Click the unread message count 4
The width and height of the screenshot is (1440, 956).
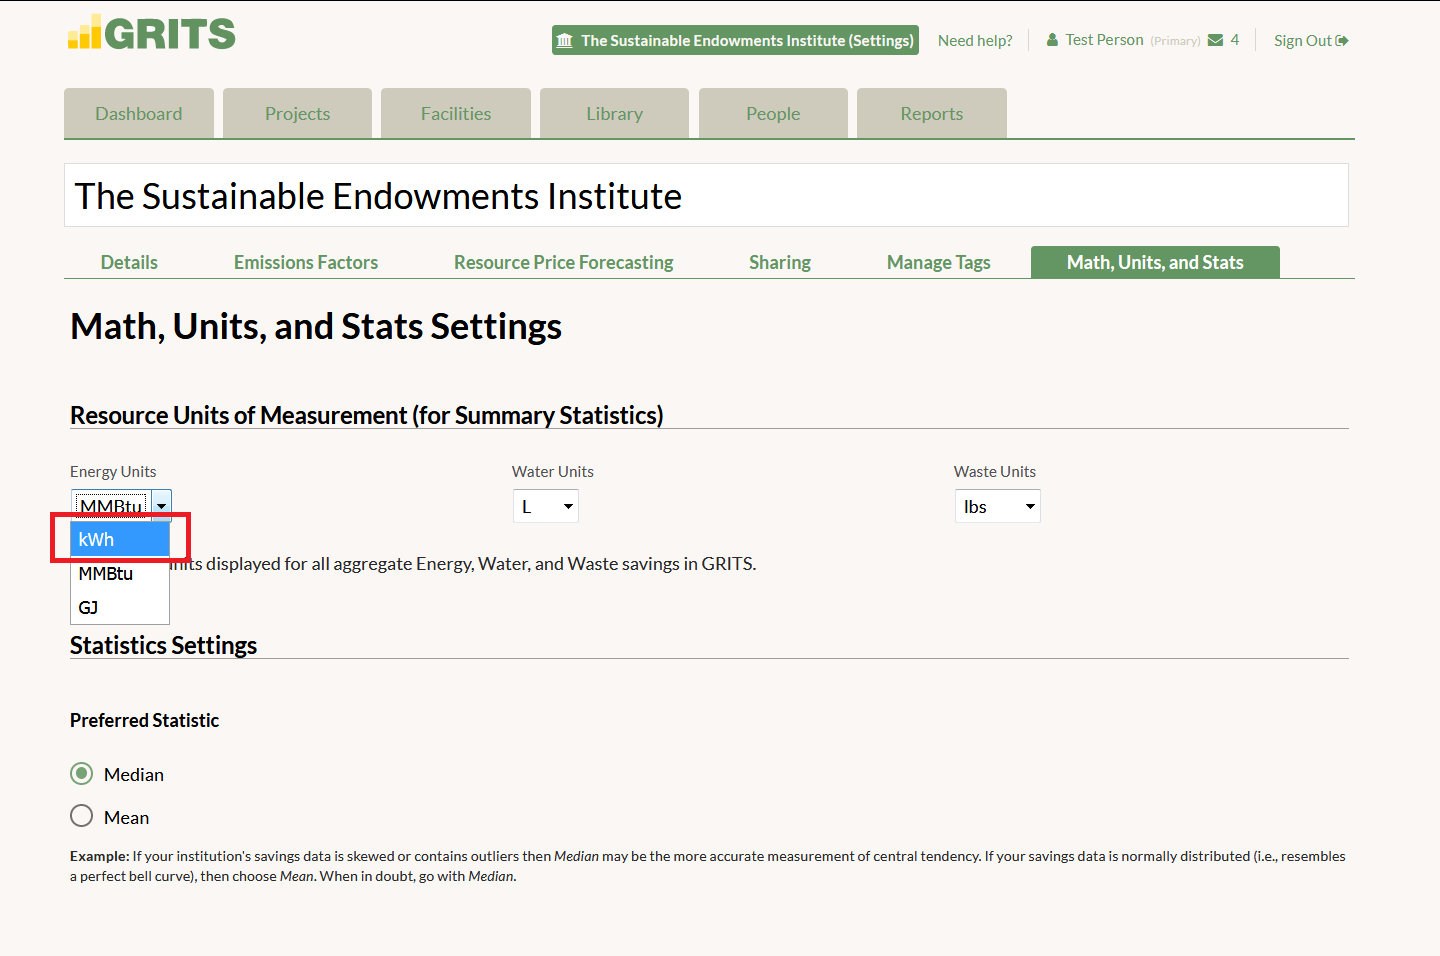(x=1234, y=40)
